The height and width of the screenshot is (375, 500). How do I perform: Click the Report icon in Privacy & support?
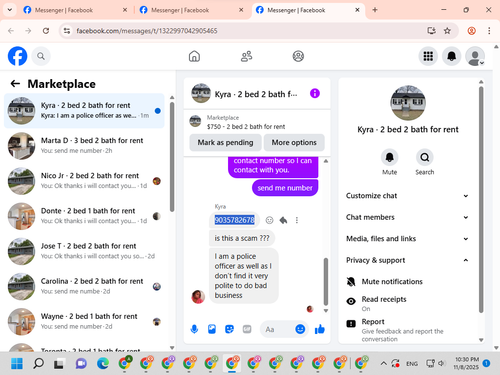click(x=351, y=323)
